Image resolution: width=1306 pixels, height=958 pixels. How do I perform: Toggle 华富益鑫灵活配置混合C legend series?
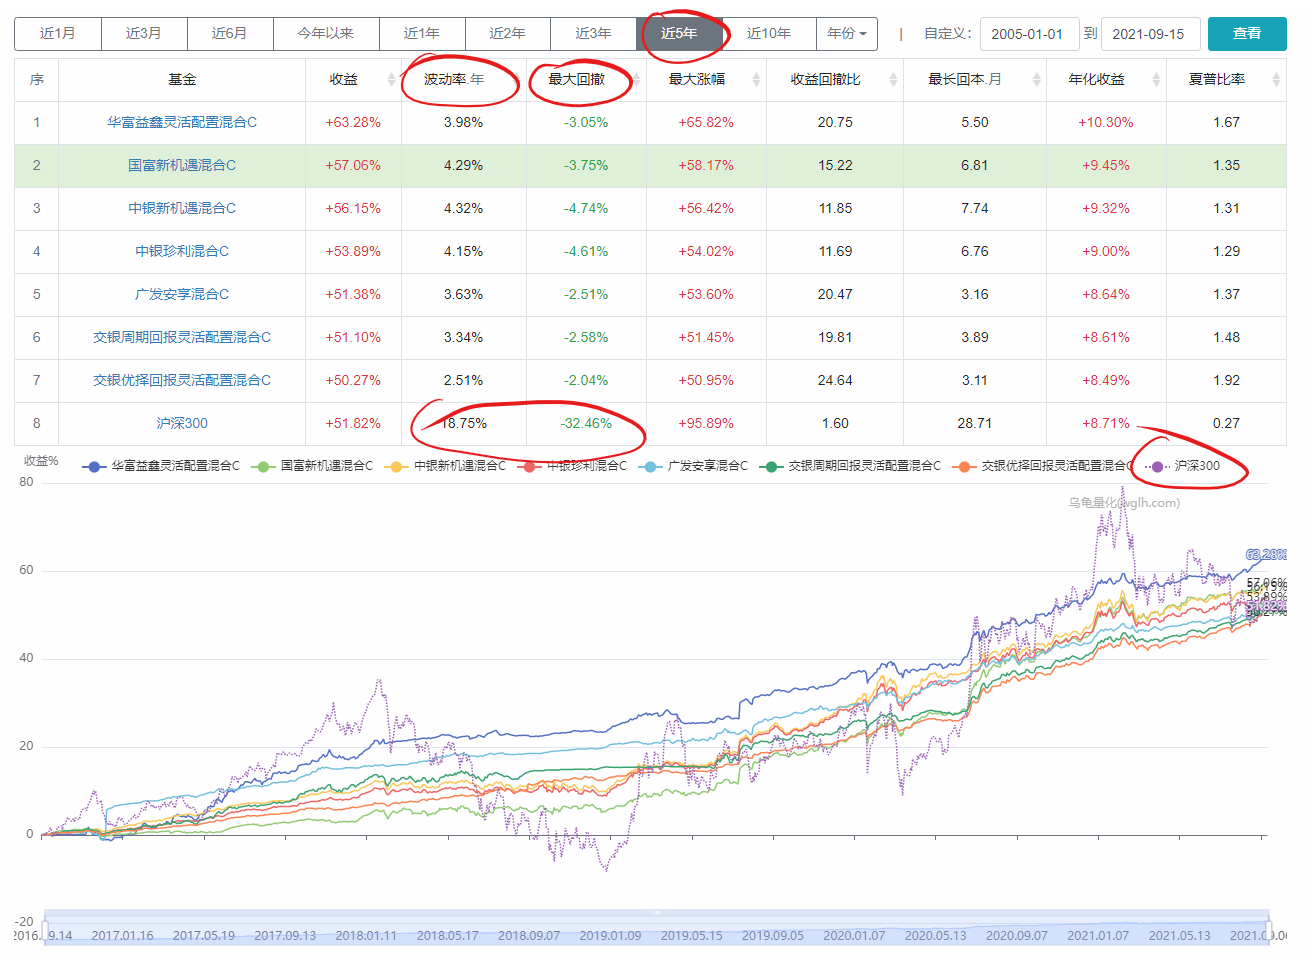(161, 466)
